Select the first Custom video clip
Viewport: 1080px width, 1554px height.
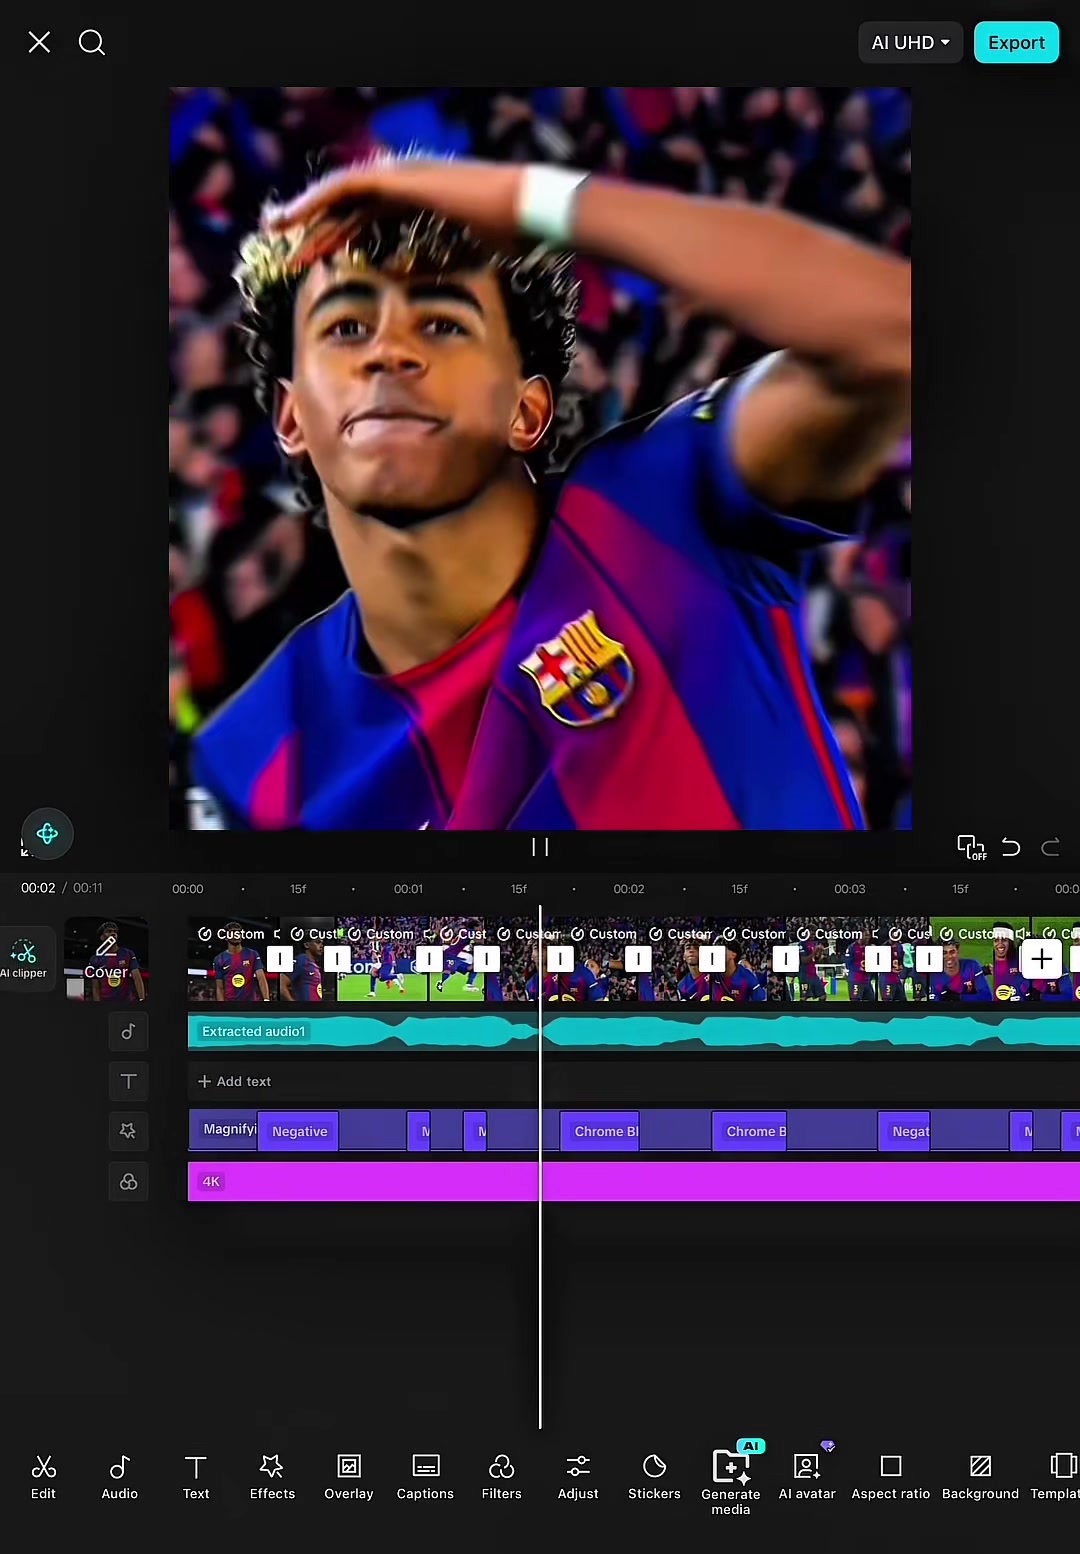pyautogui.click(x=233, y=959)
